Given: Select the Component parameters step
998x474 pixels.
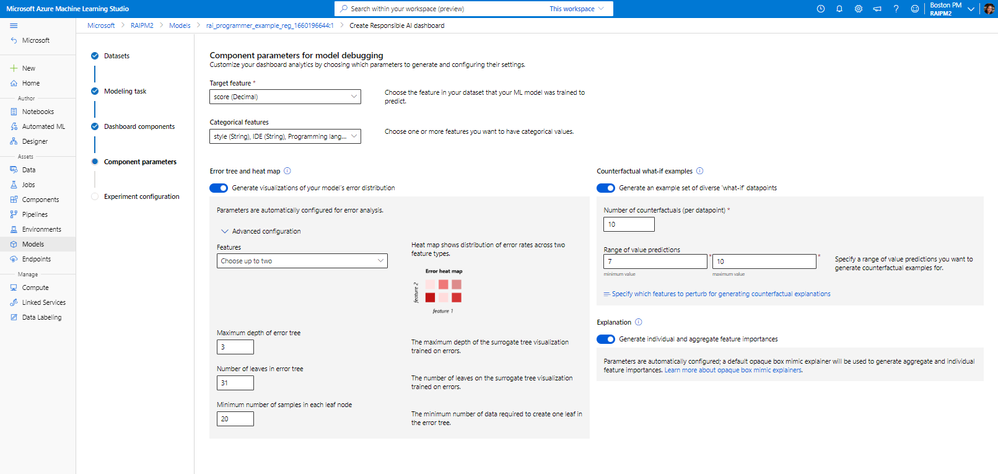Looking at the screenshot, I should pos(140,162).
